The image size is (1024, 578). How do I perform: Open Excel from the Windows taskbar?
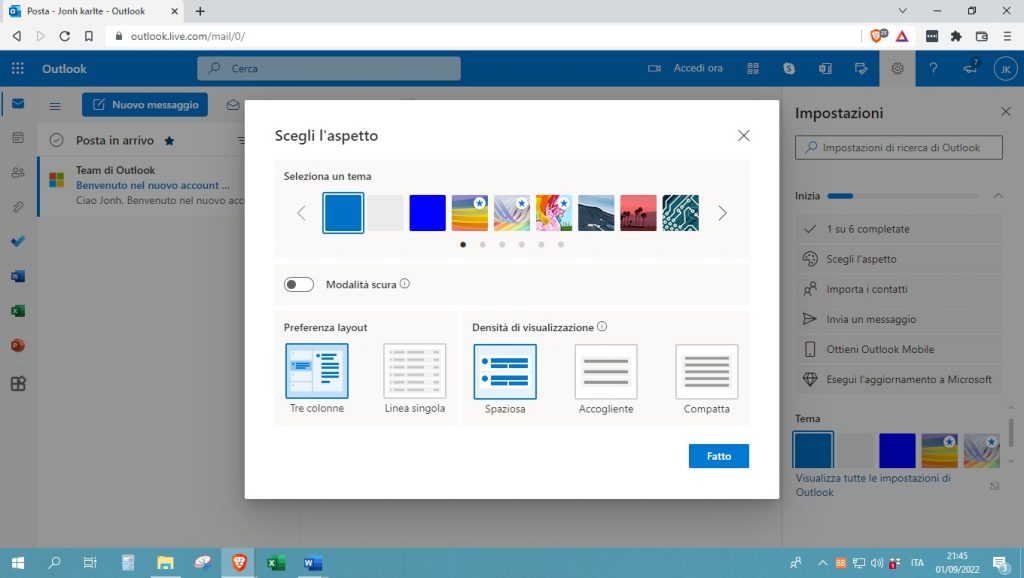point(276,563)
